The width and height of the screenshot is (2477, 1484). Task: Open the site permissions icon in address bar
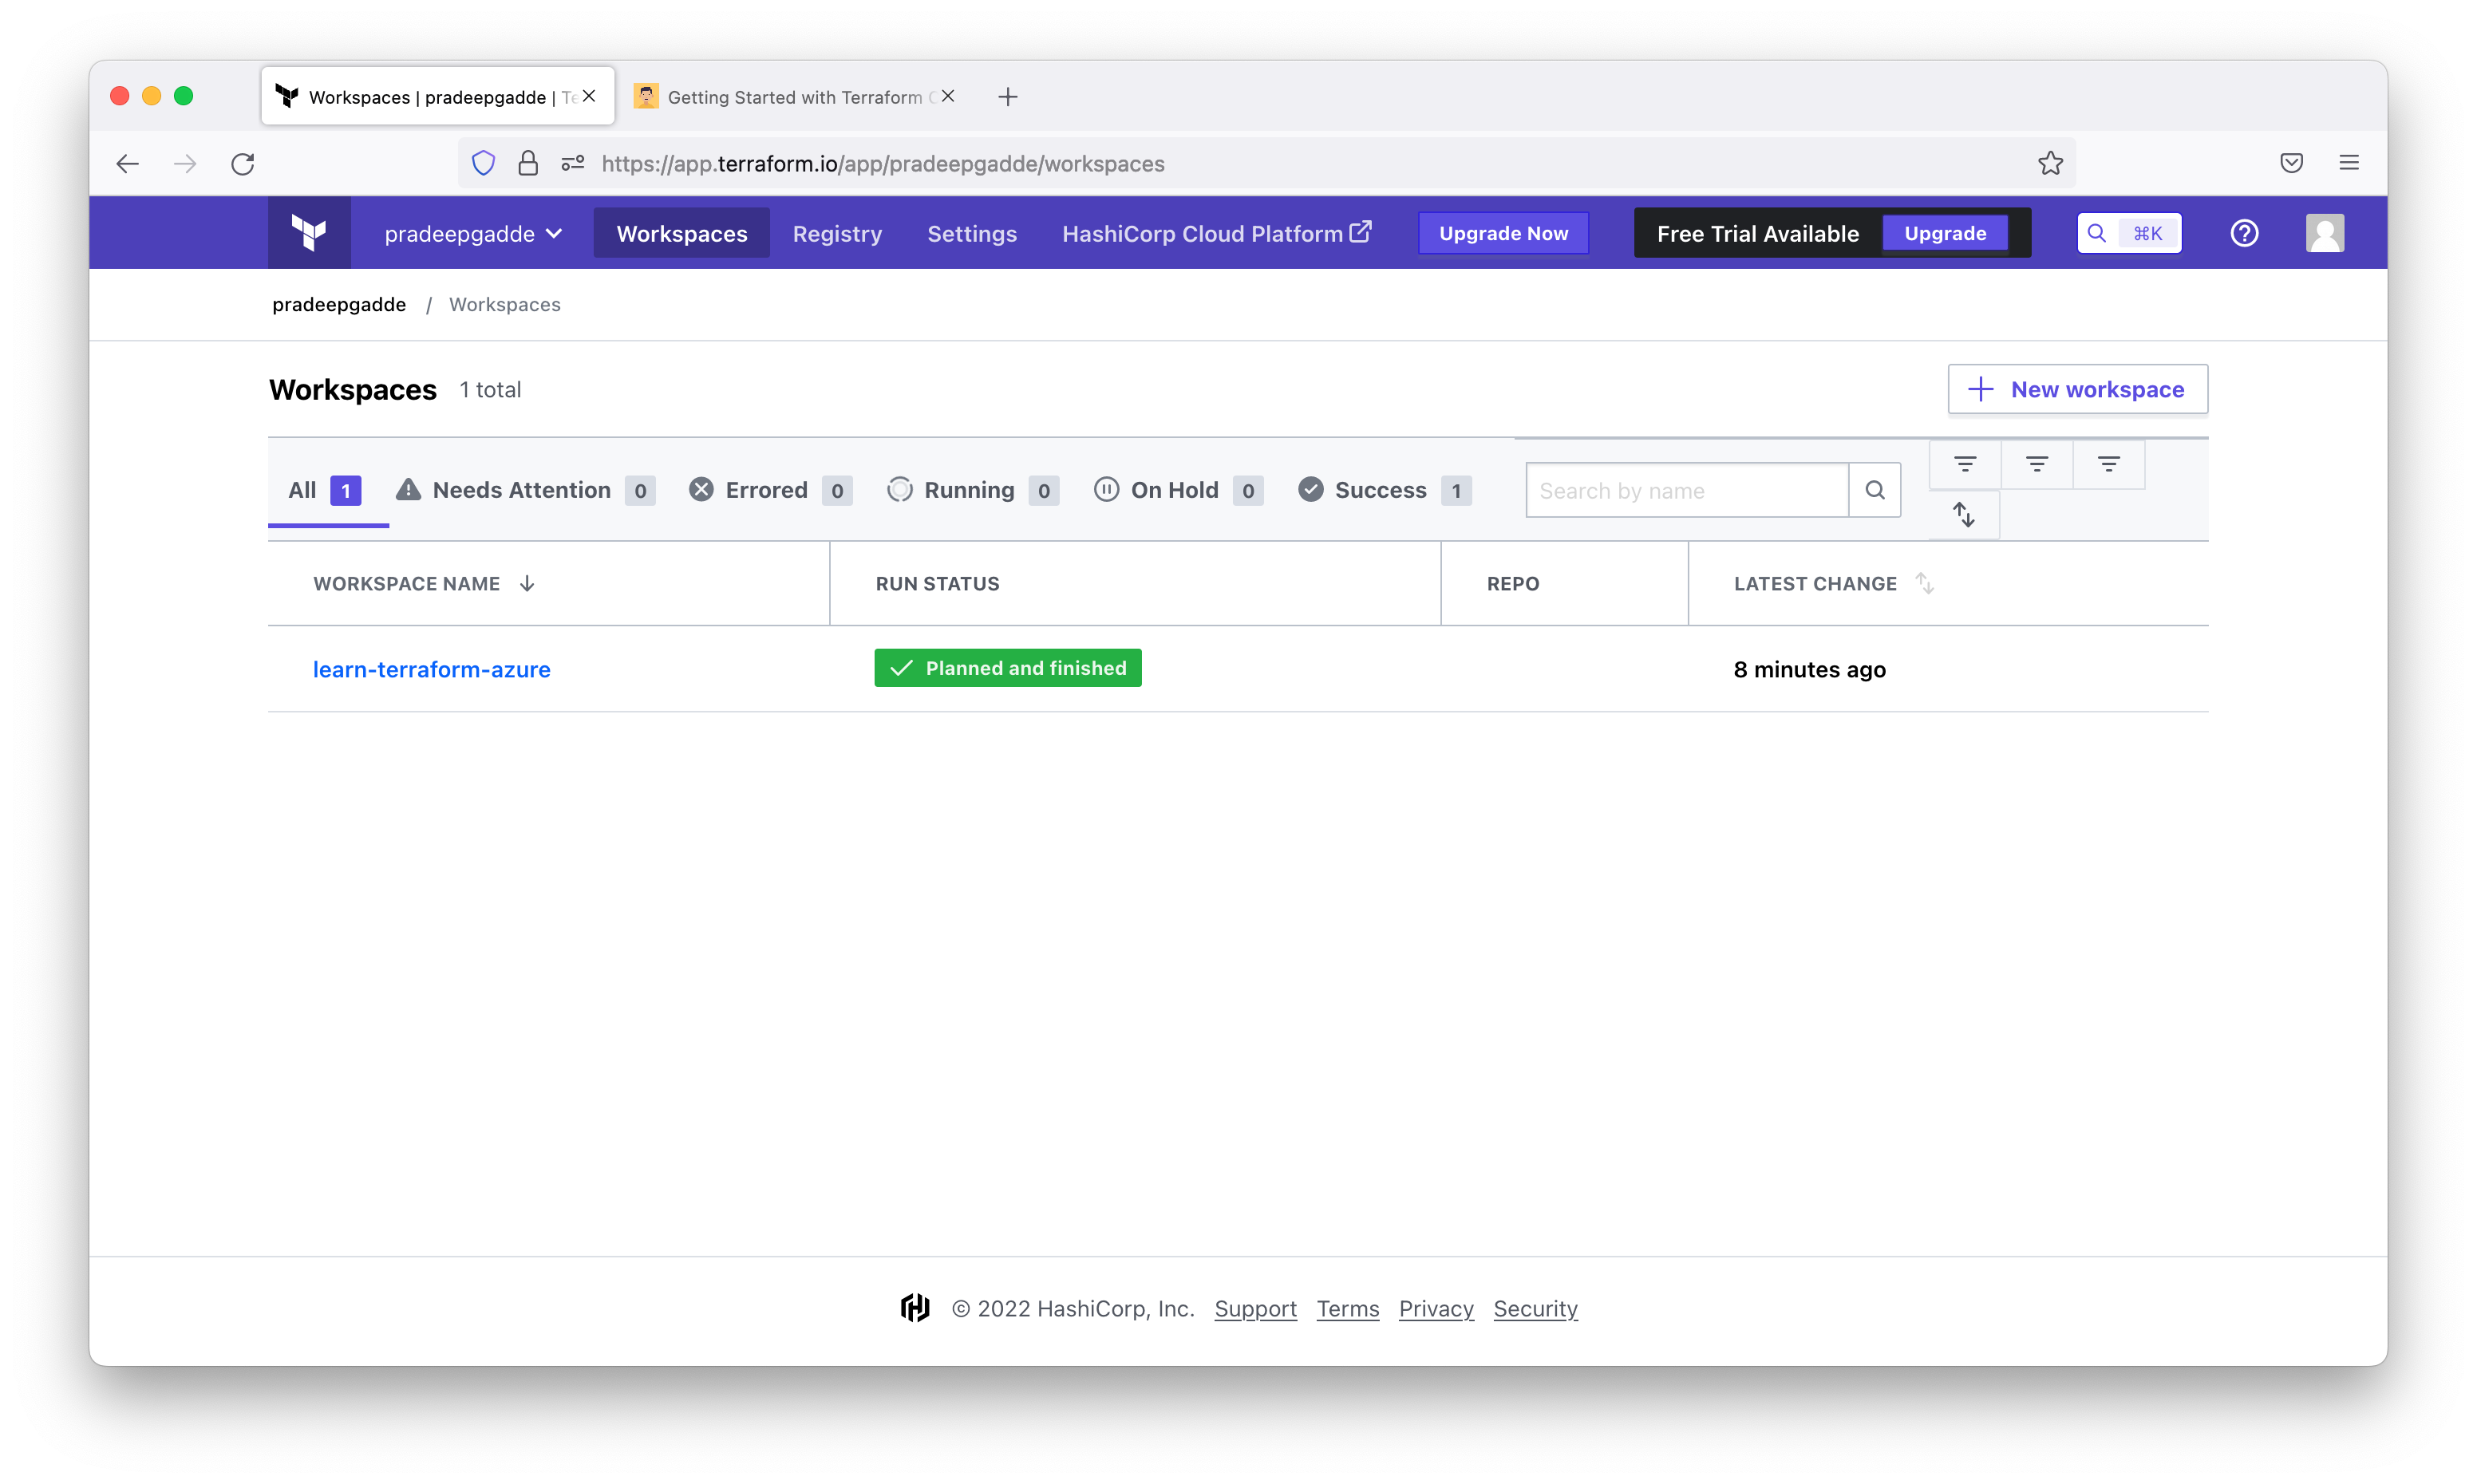click(x=573, y=163)
